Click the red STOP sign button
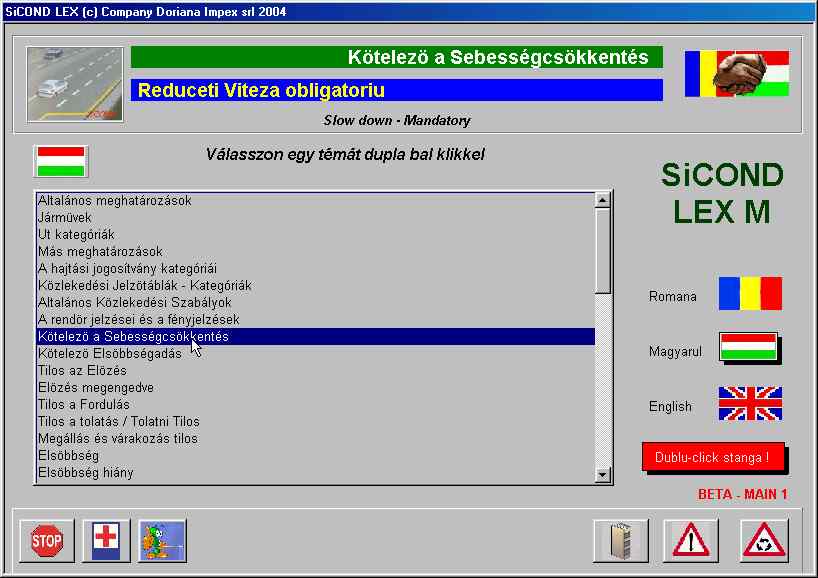 point(47,541)
